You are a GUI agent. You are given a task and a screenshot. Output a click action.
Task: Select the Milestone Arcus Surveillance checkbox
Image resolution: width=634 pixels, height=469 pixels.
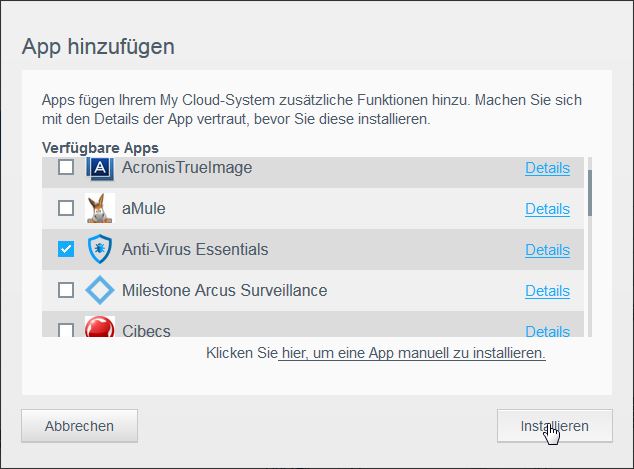pyautogui.click(x=66, y=290)
